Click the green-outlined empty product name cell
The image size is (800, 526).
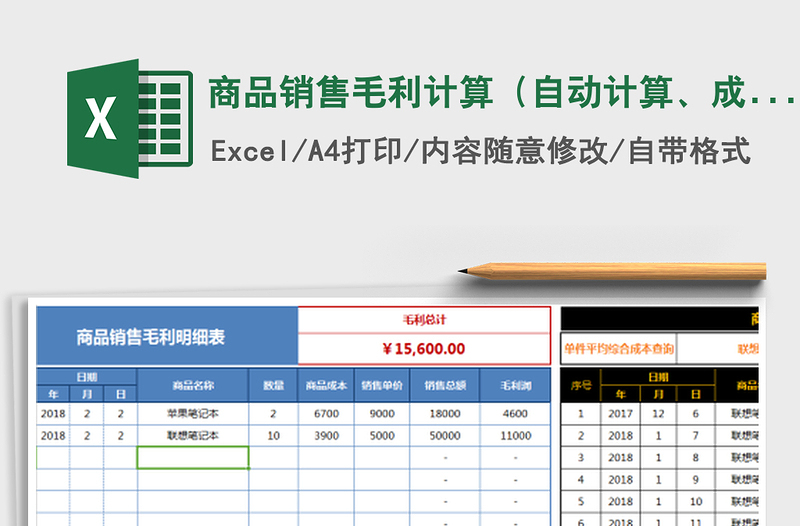193,458
